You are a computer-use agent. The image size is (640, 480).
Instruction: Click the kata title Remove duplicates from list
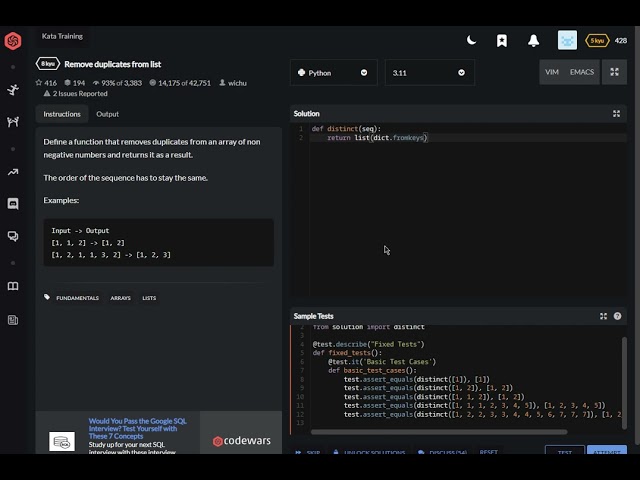tap(113, 64)
